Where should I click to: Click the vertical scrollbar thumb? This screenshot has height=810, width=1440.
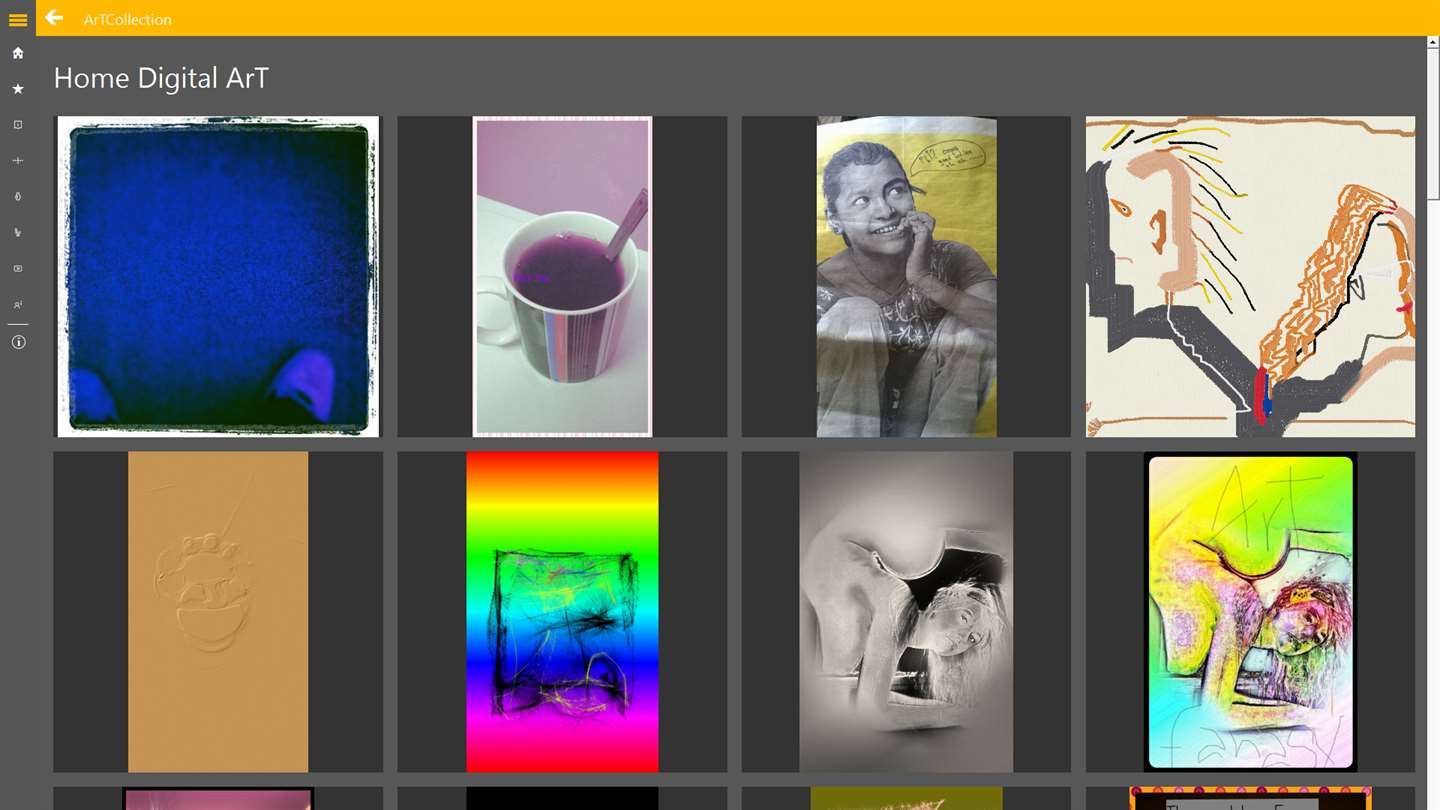pyautogui.click(x=1433, y=125)
